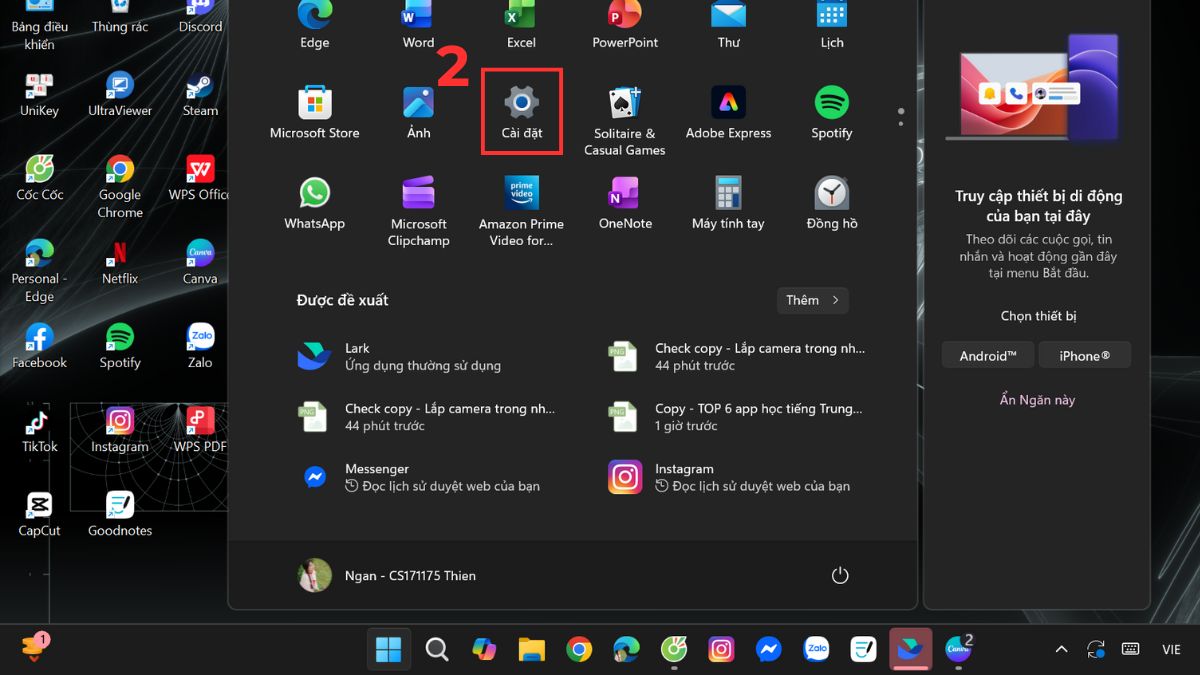Open Discord desktop shortcut
Viewport: 1200px width, 675px height.
pyautogui.click(x=200, y=17)
